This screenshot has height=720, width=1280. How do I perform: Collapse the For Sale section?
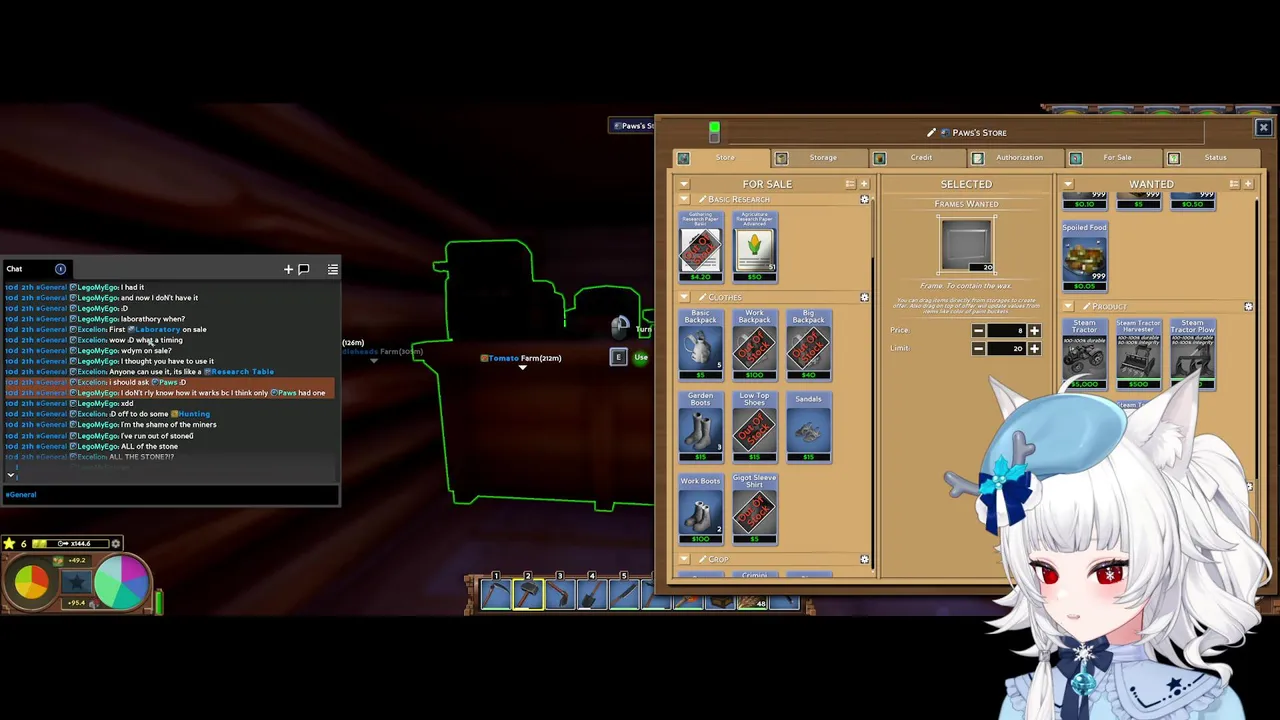click(x=684, y=184)
